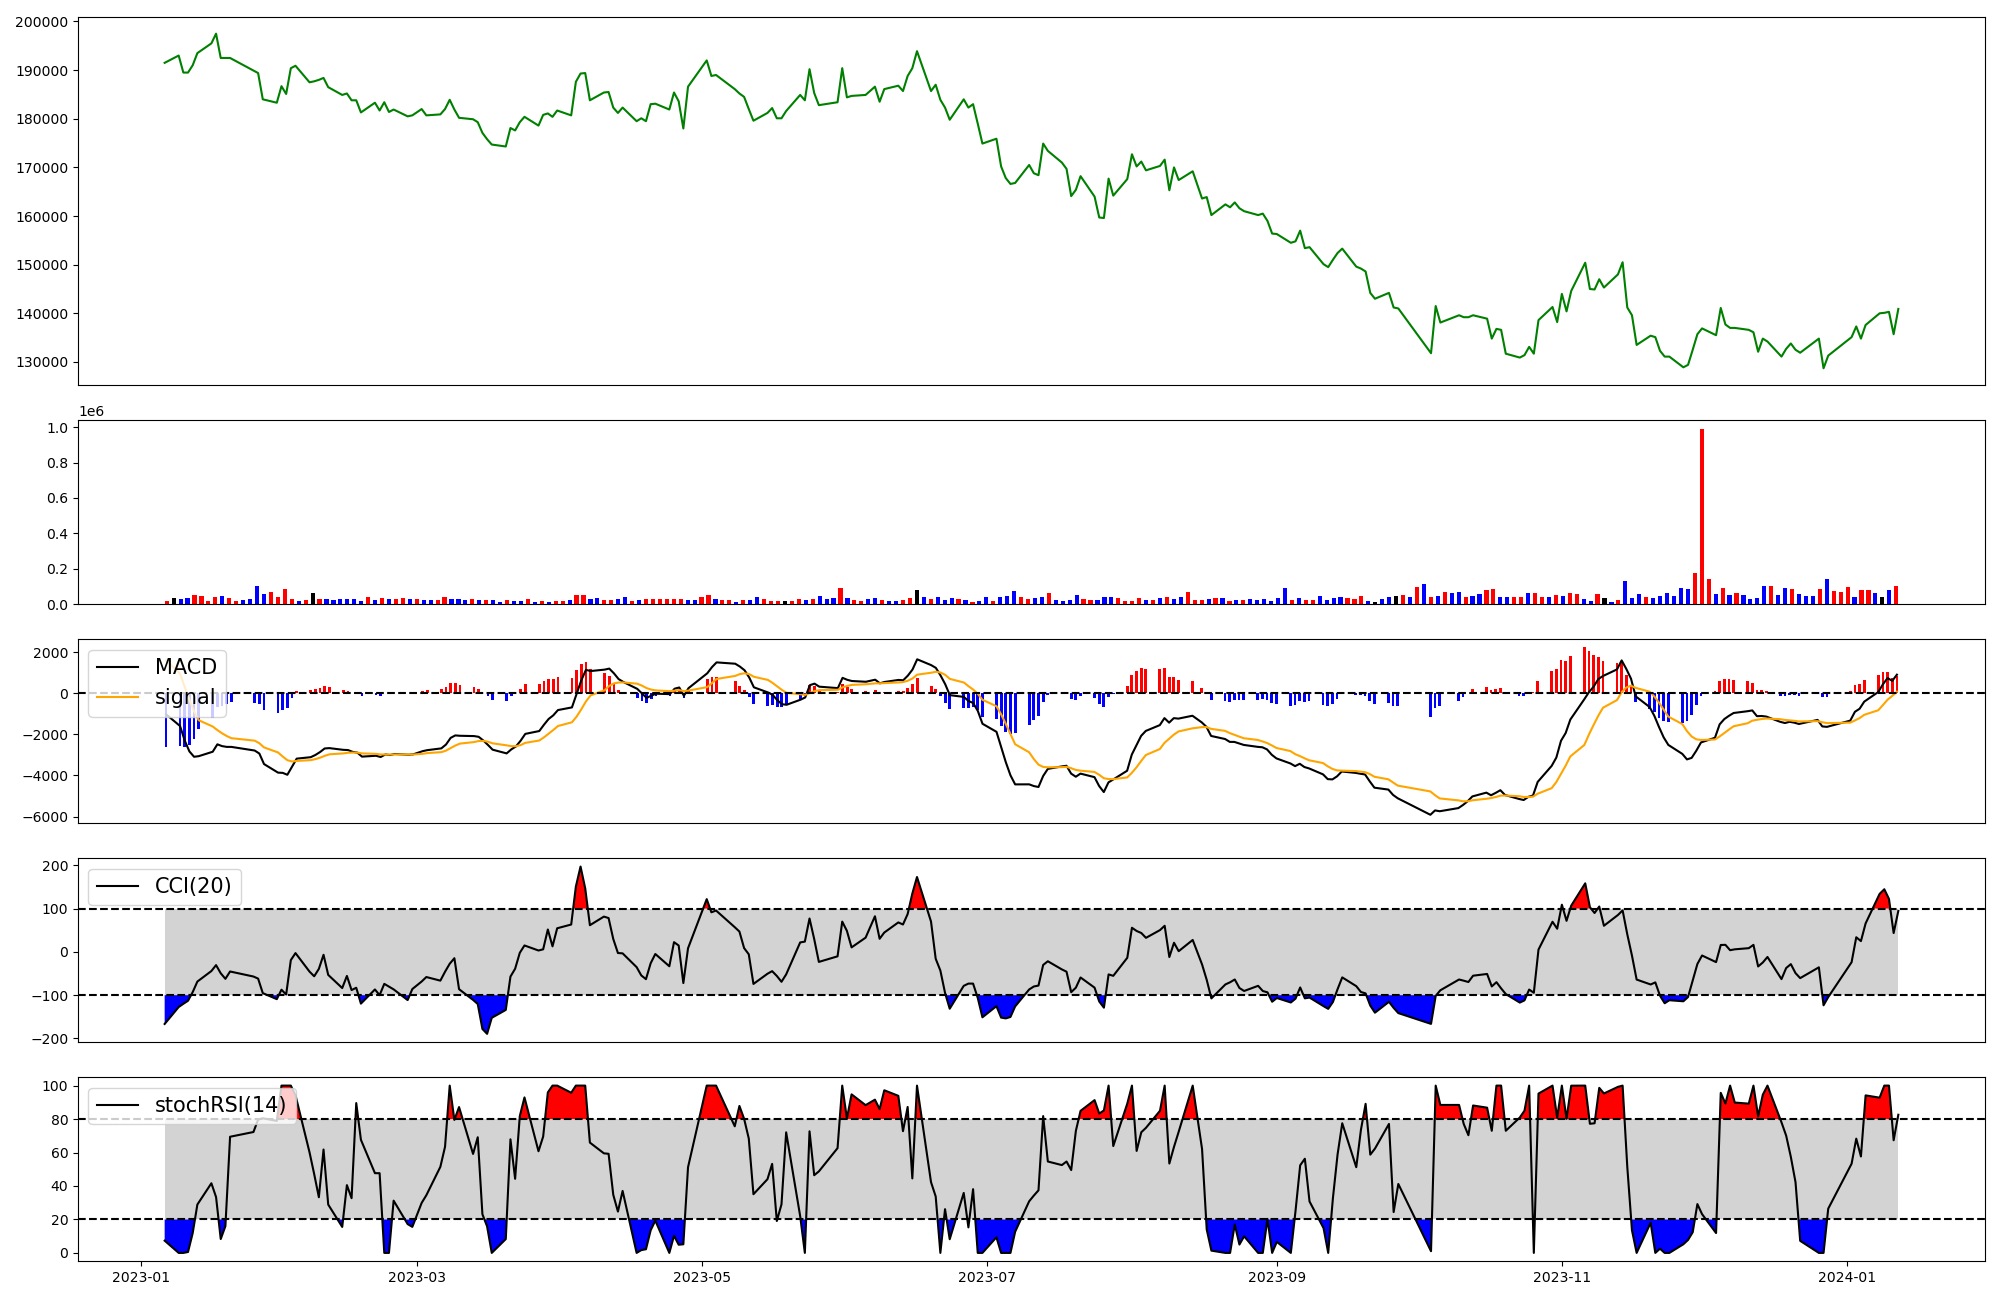Click the -200 CCI axis label

click(49, 1039)
